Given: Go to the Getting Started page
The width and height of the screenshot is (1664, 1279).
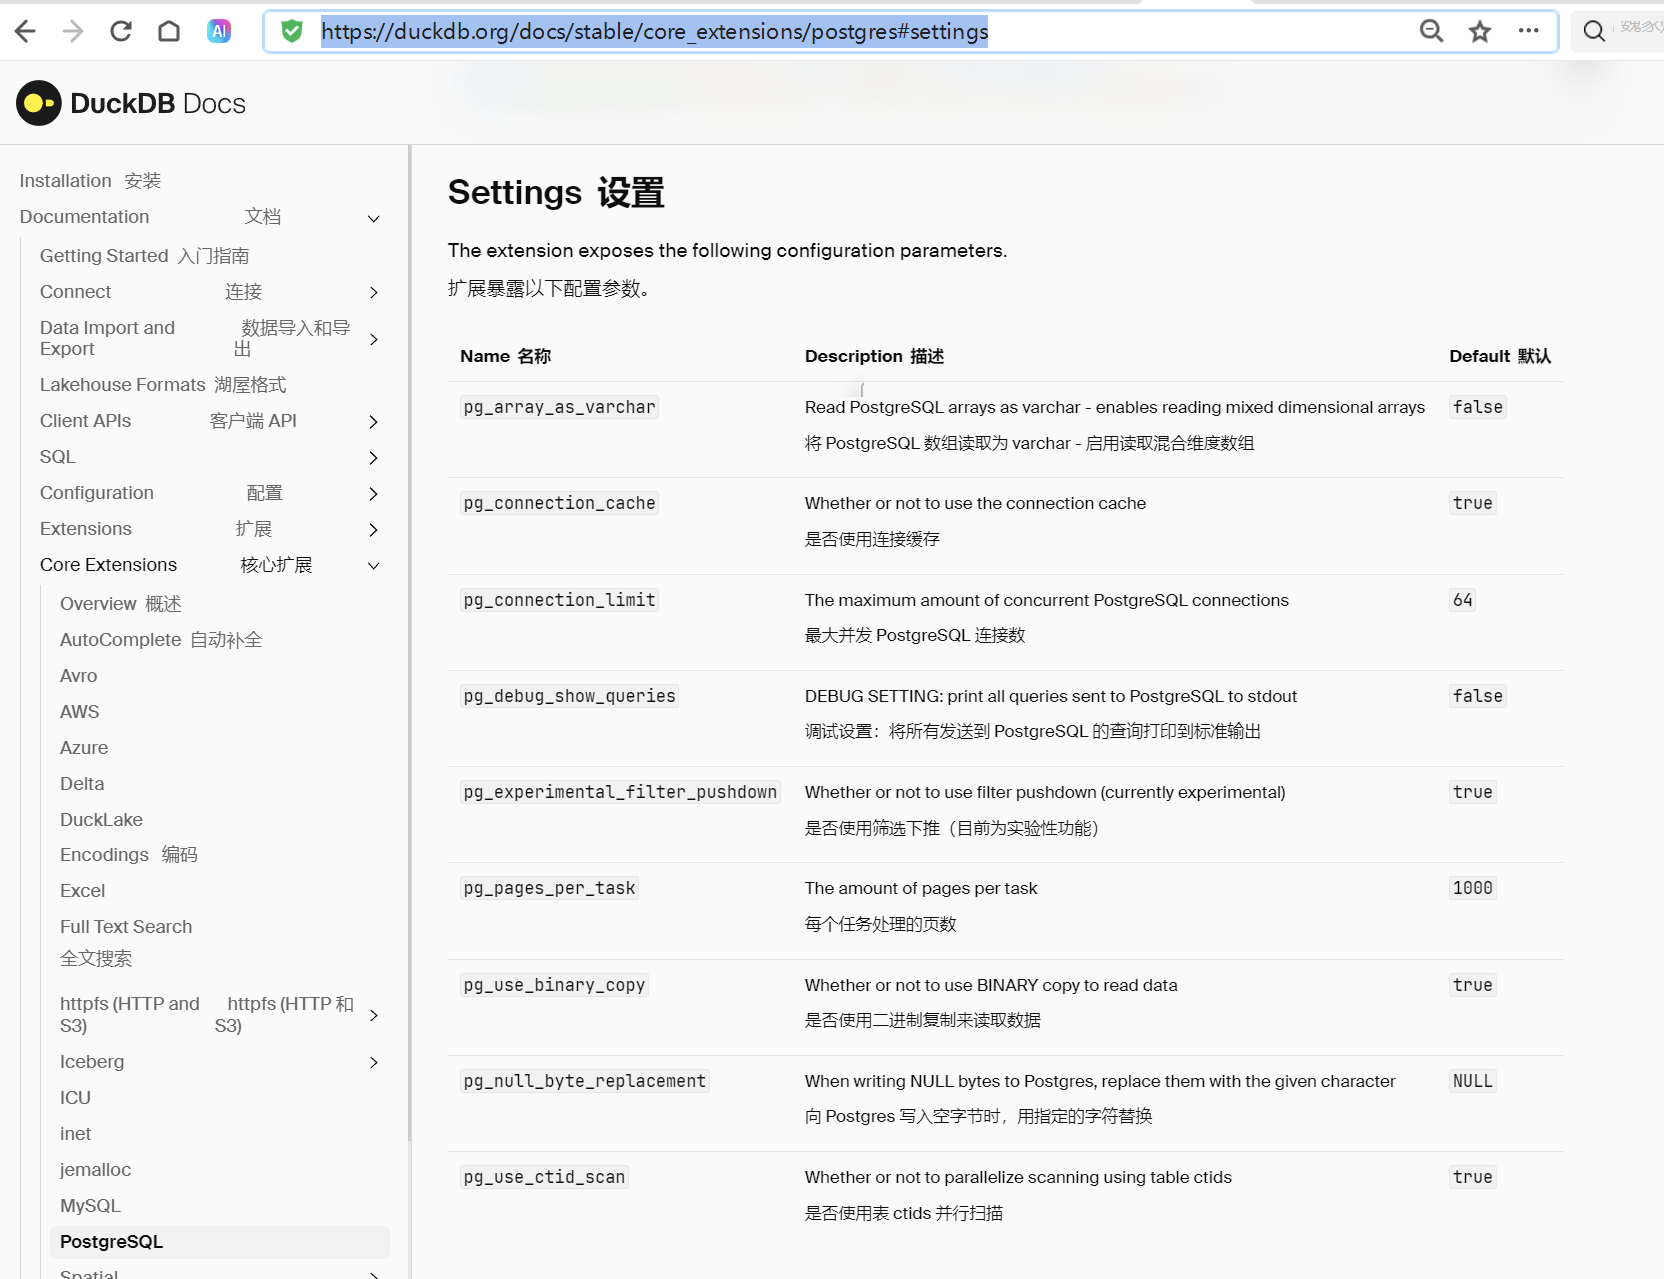Looking at the screenshot, I should pos(104,256).
